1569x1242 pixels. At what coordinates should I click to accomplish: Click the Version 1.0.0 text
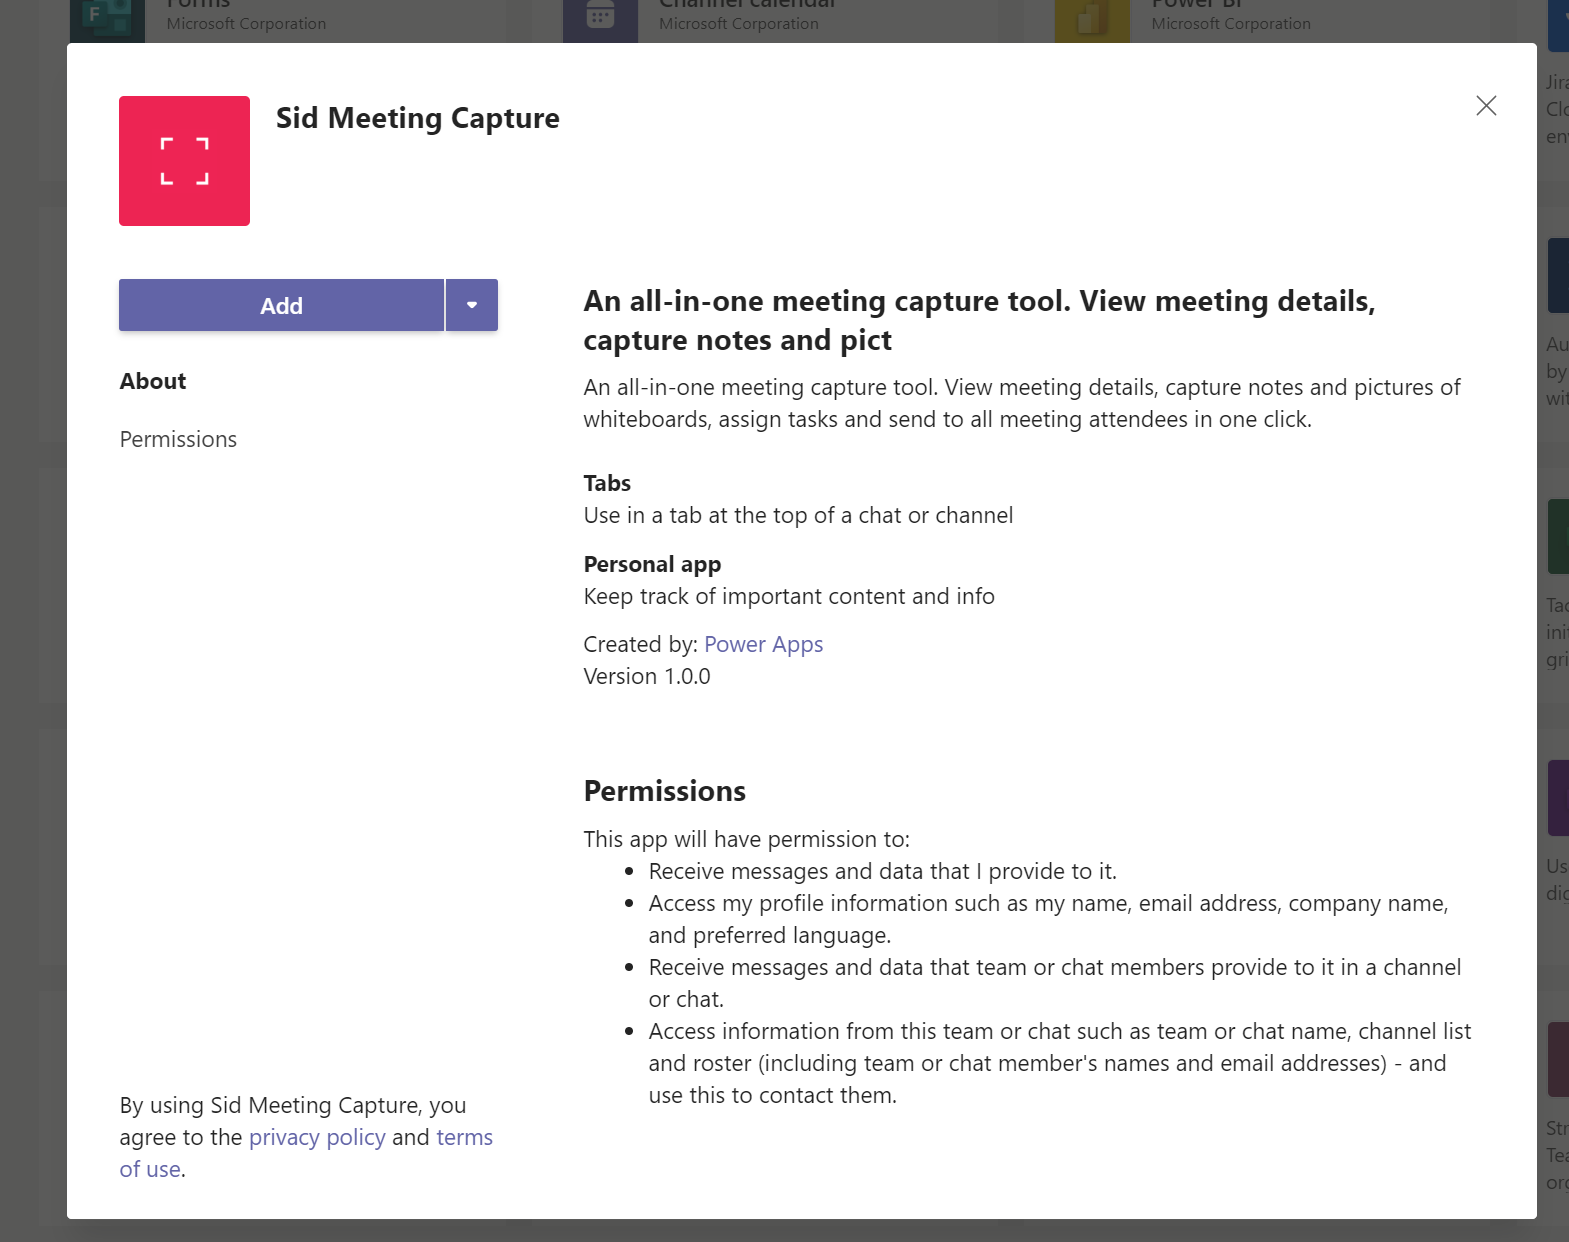pyautogui.click(x=647, y=676)
